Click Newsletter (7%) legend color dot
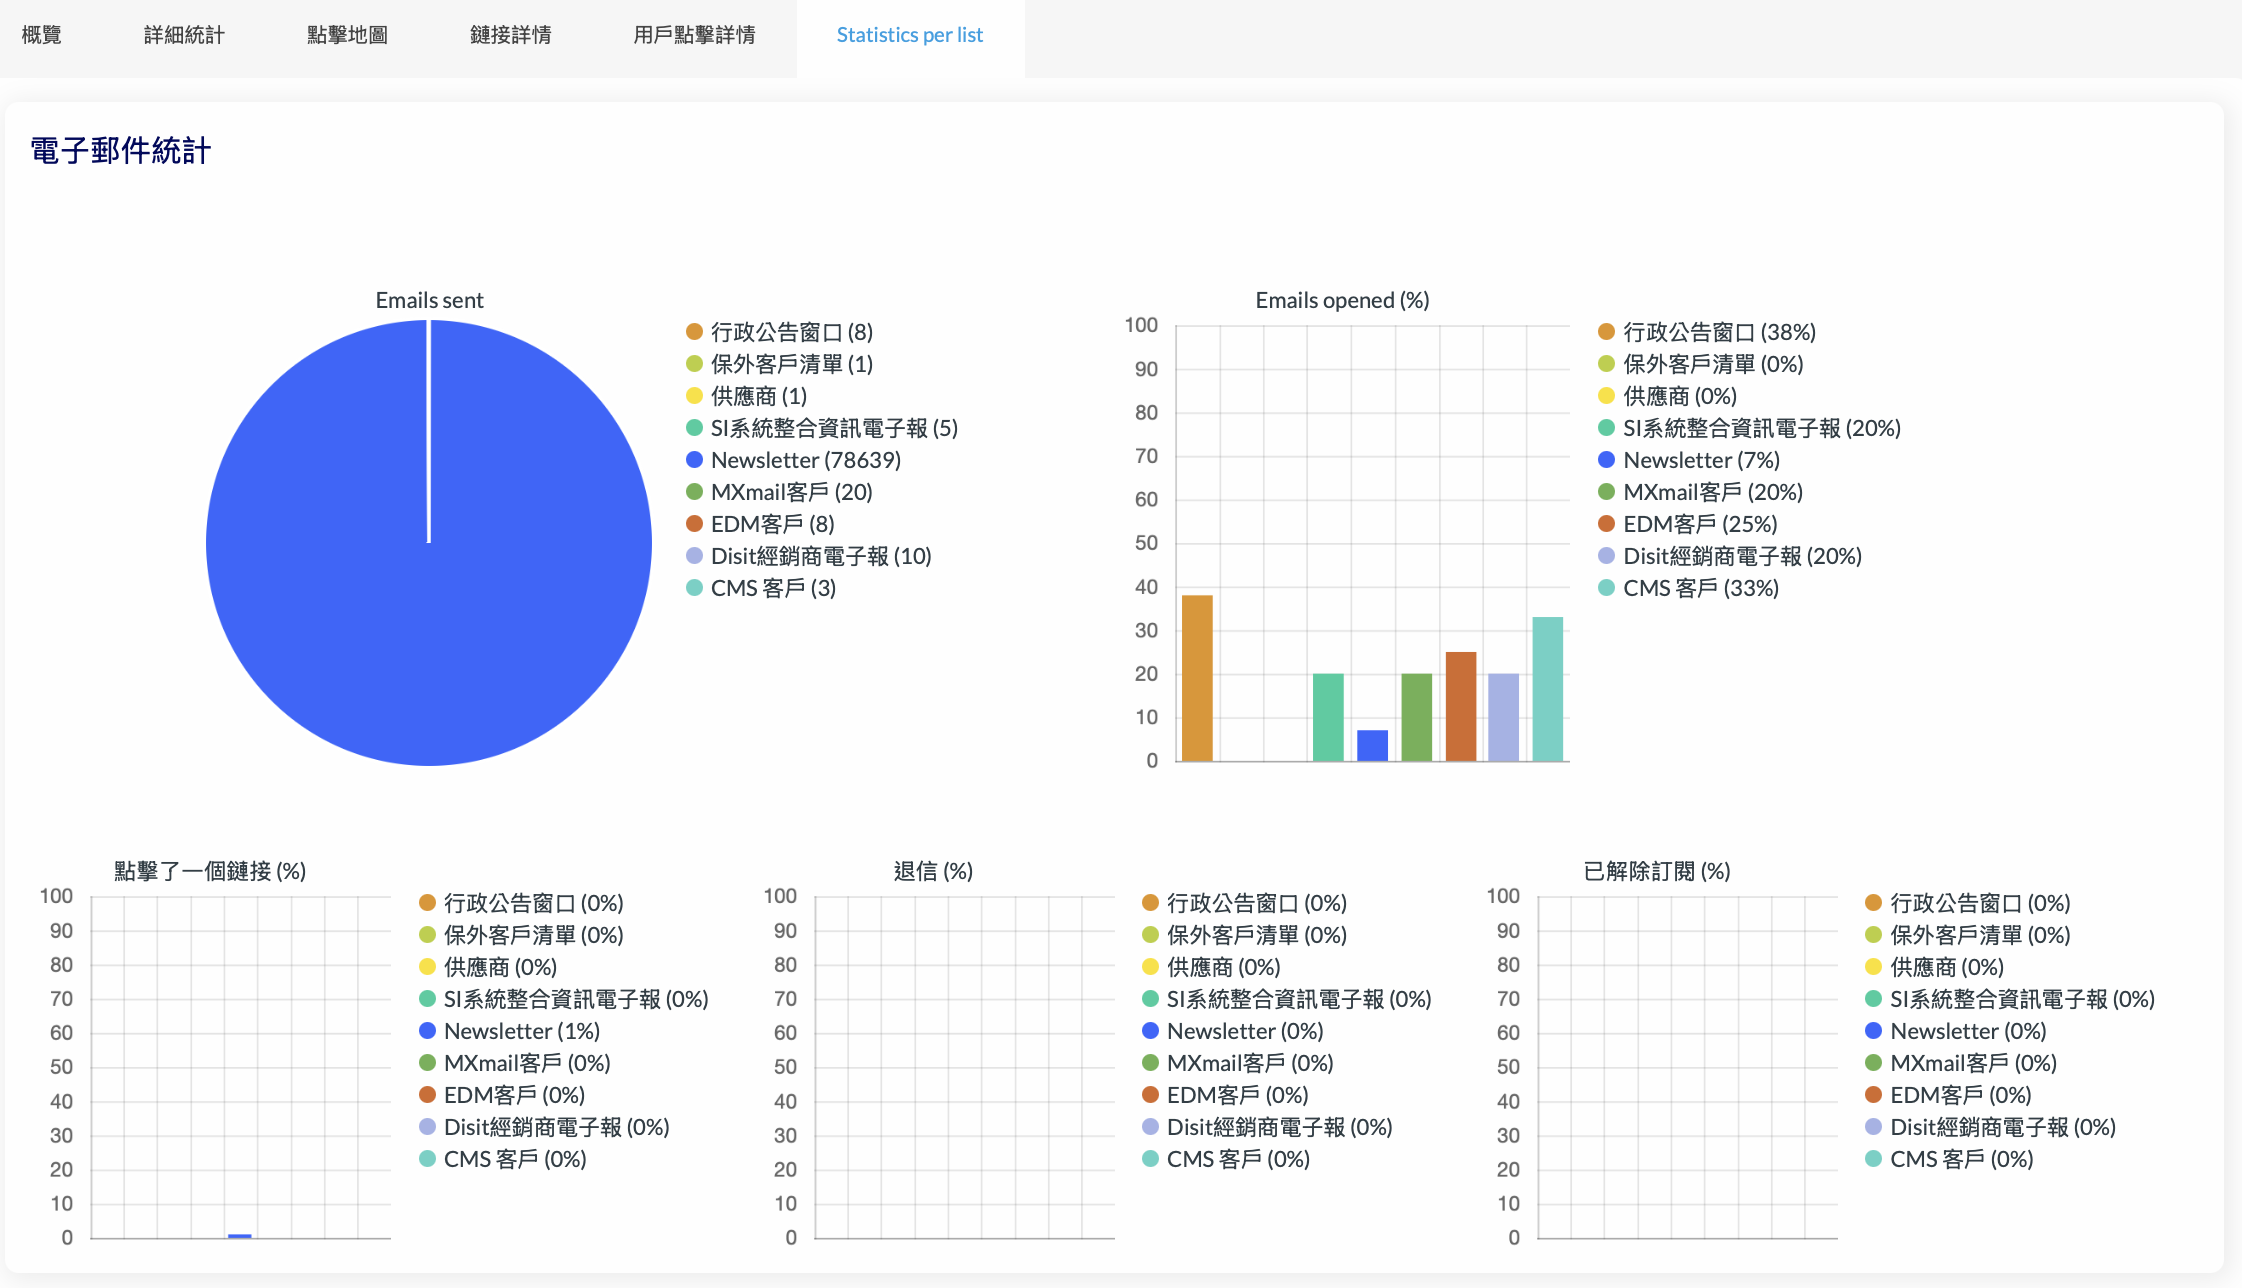 (x=1606, y=460)
